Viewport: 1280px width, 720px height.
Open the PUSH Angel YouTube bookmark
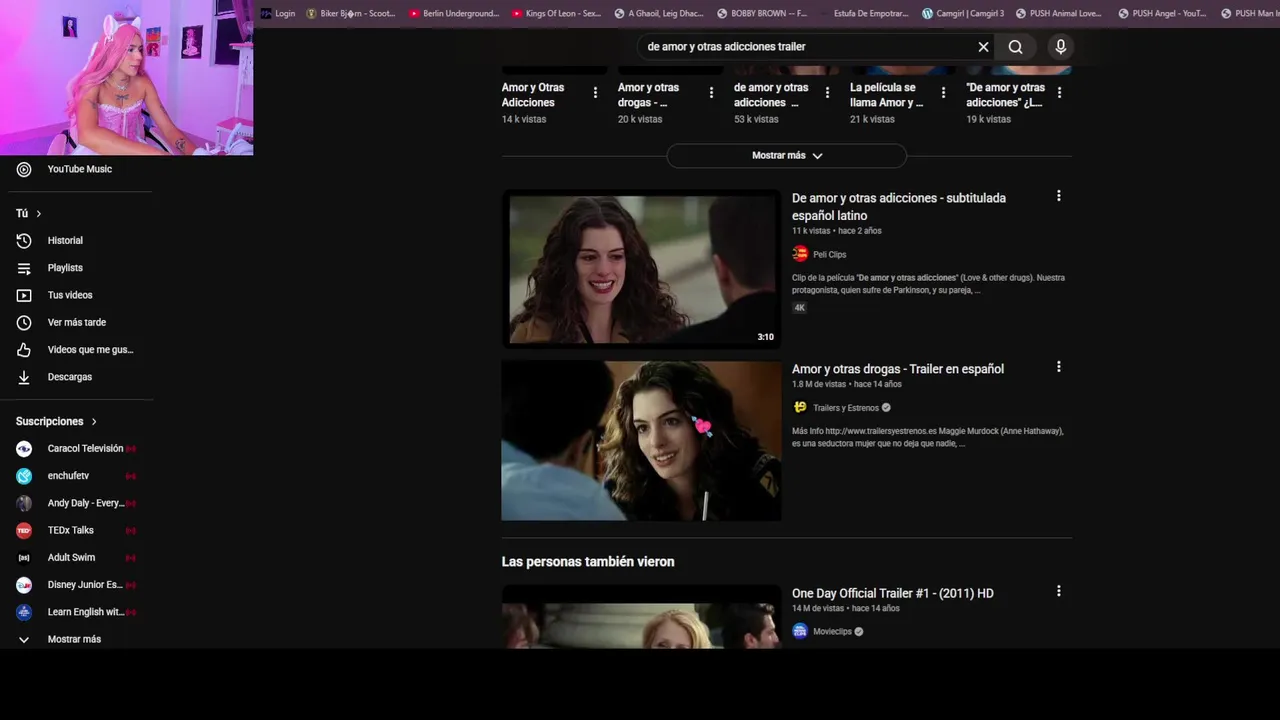tap(1162, 13)
